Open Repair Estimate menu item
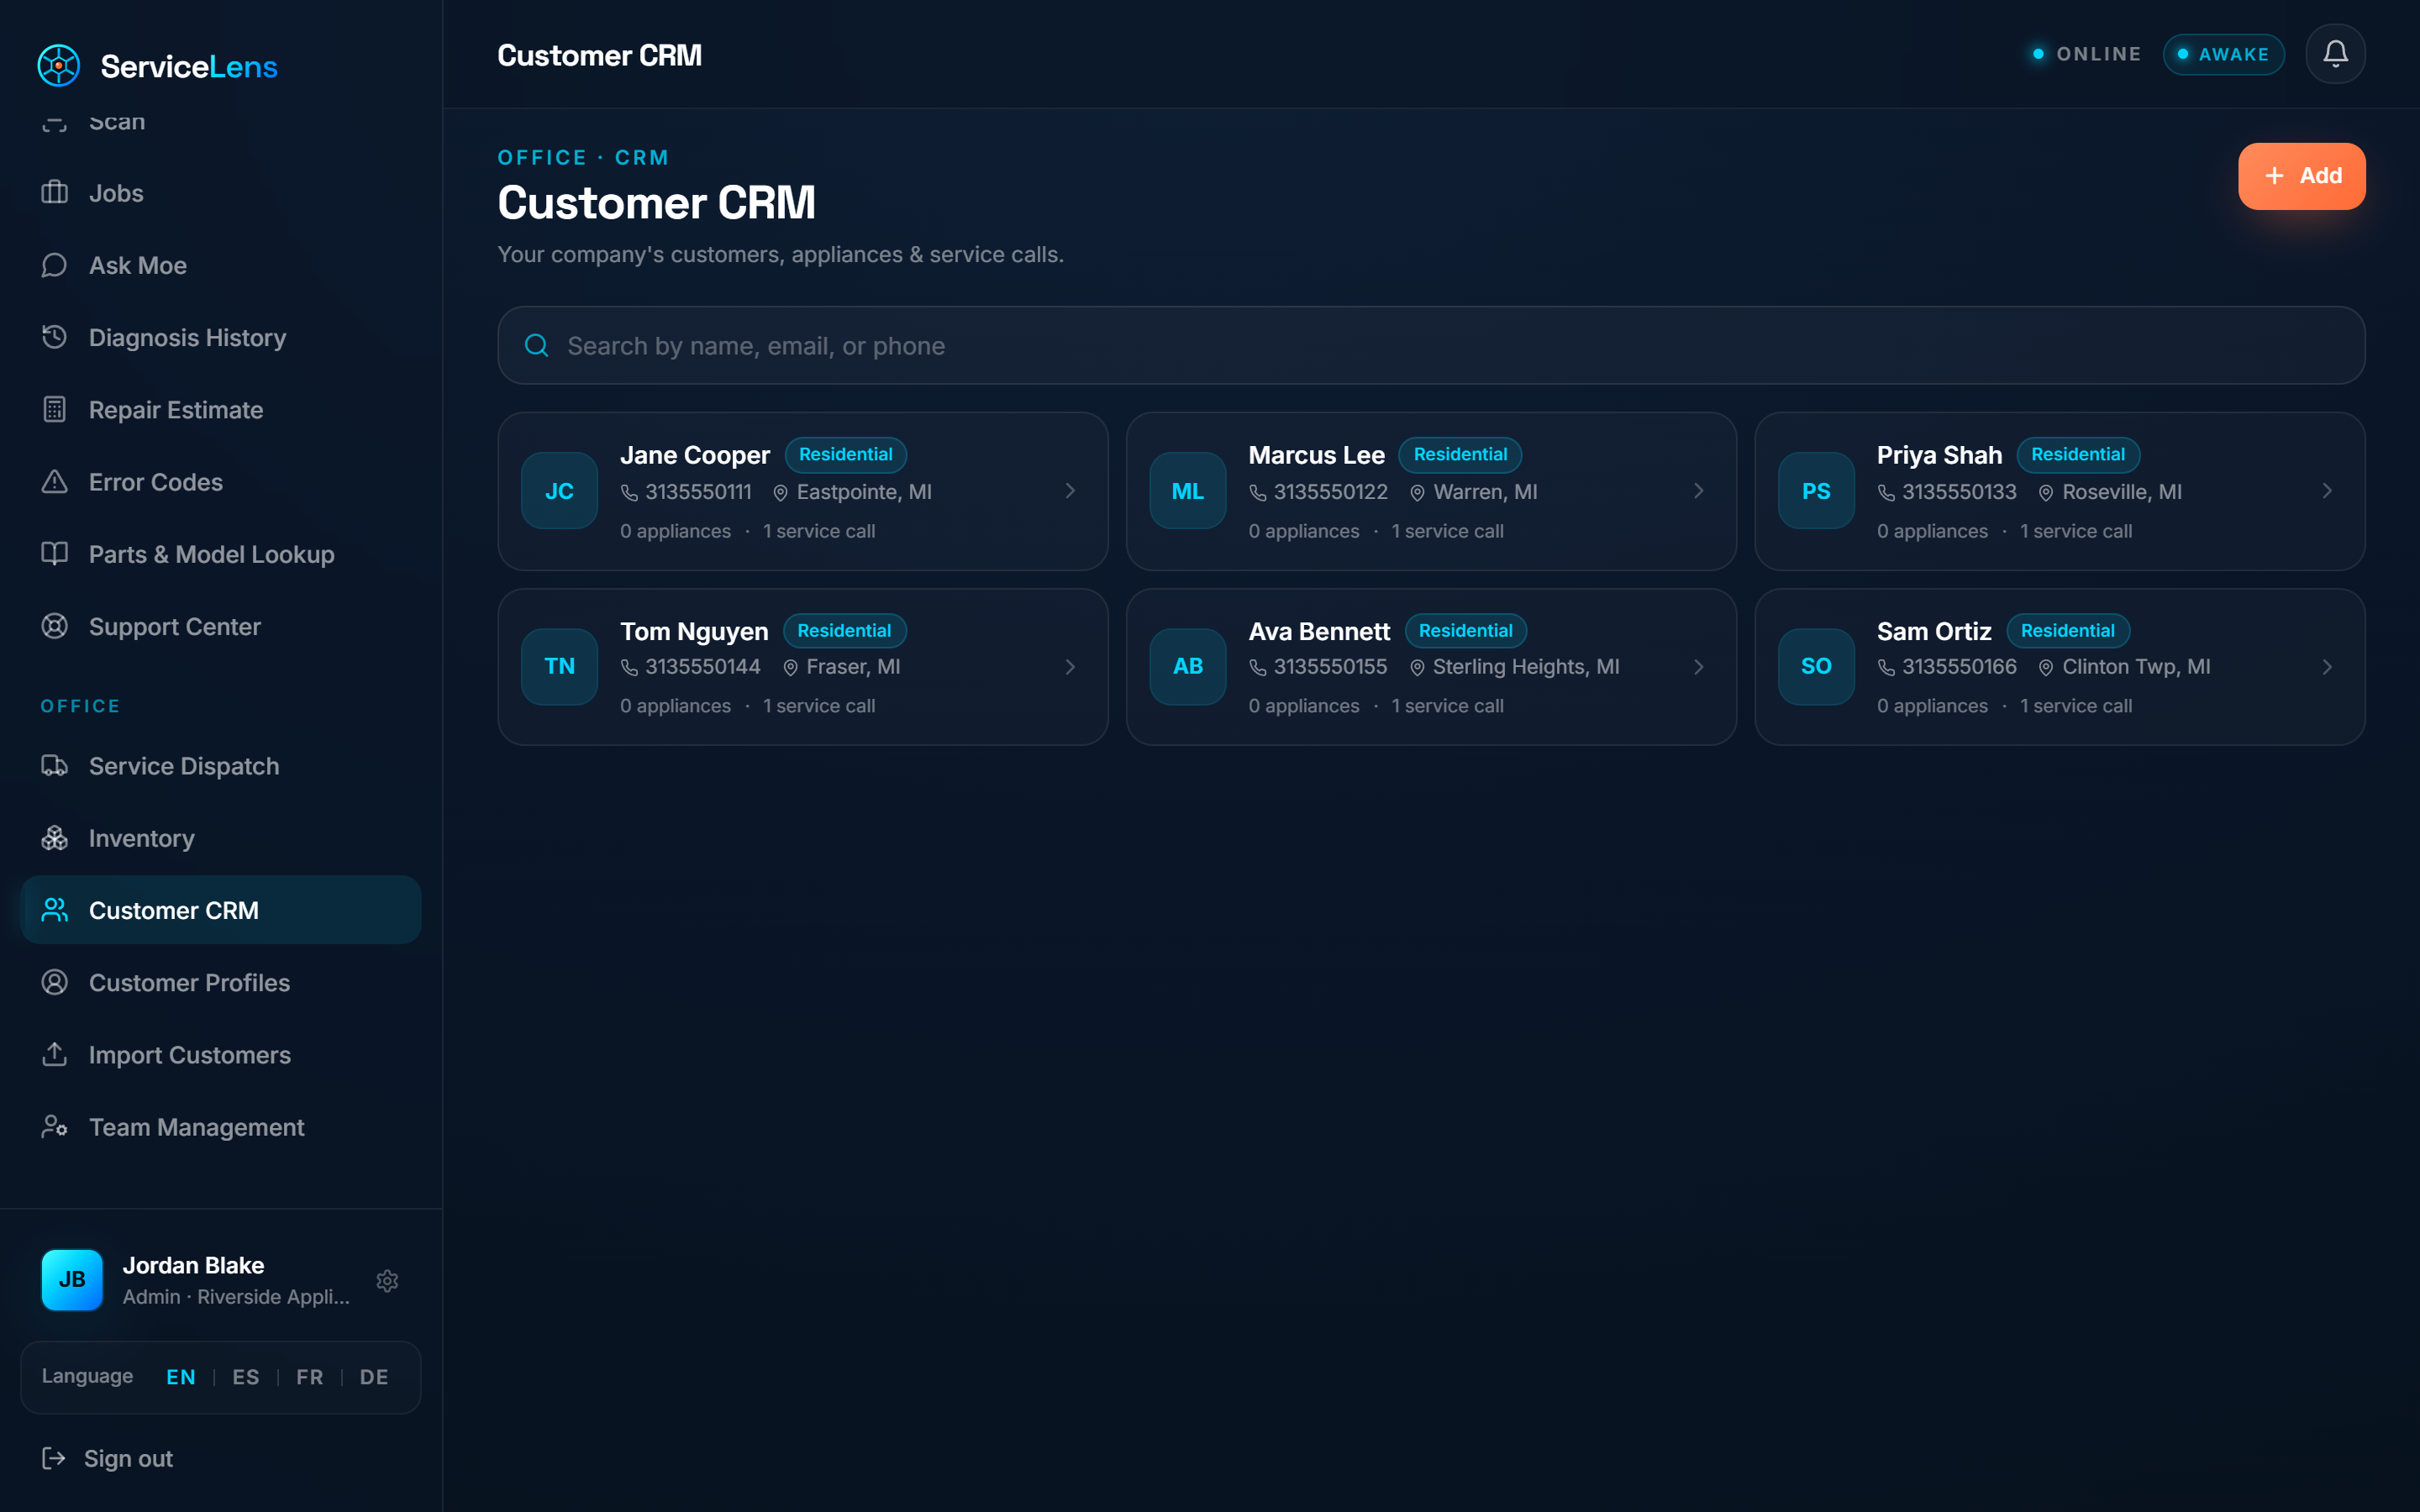The width and height of the screenshot is (2420, 1512). 221,410
